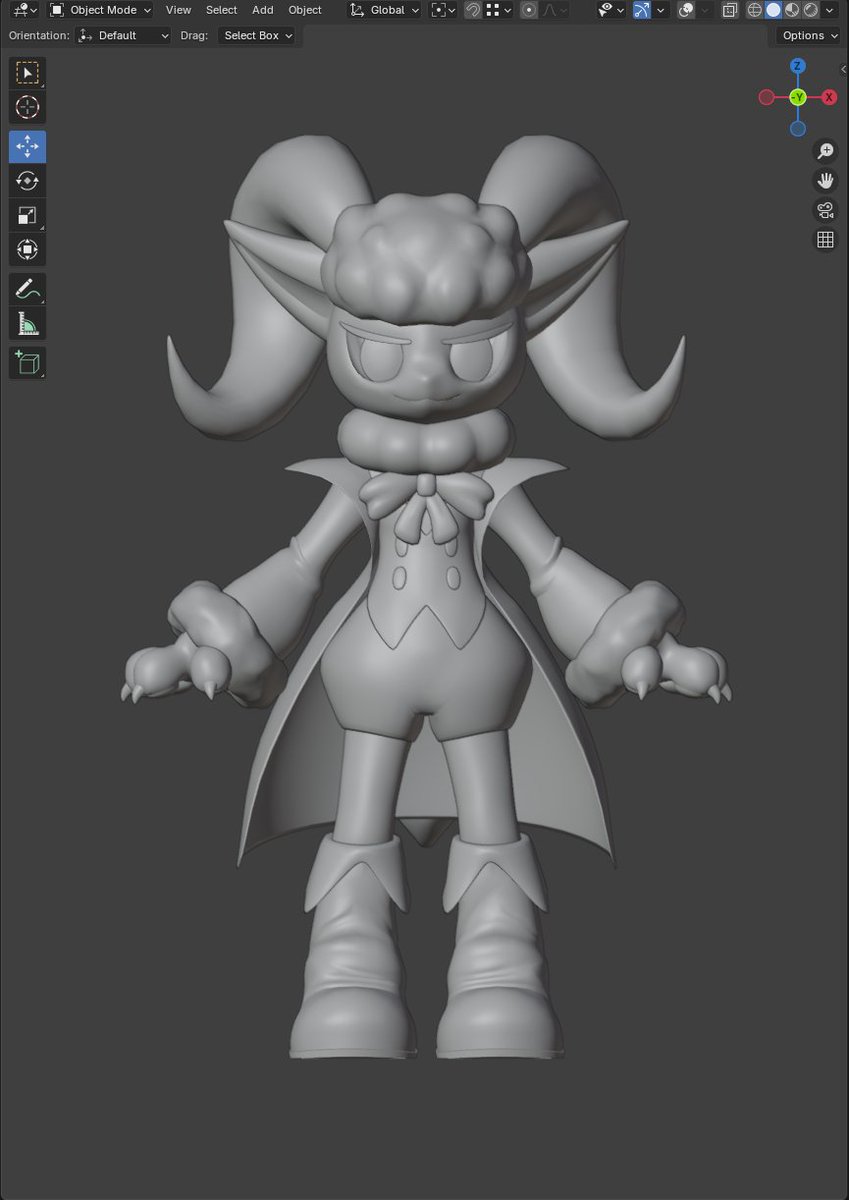Activate the Rotate tool

click(x=27, y=181)
